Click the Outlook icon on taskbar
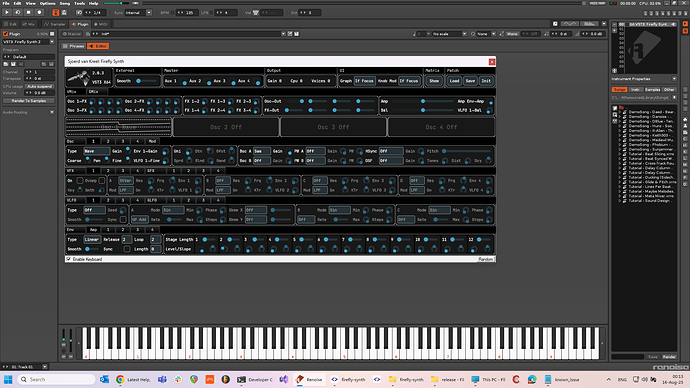The image size is (690, 388). coord(104,379)
